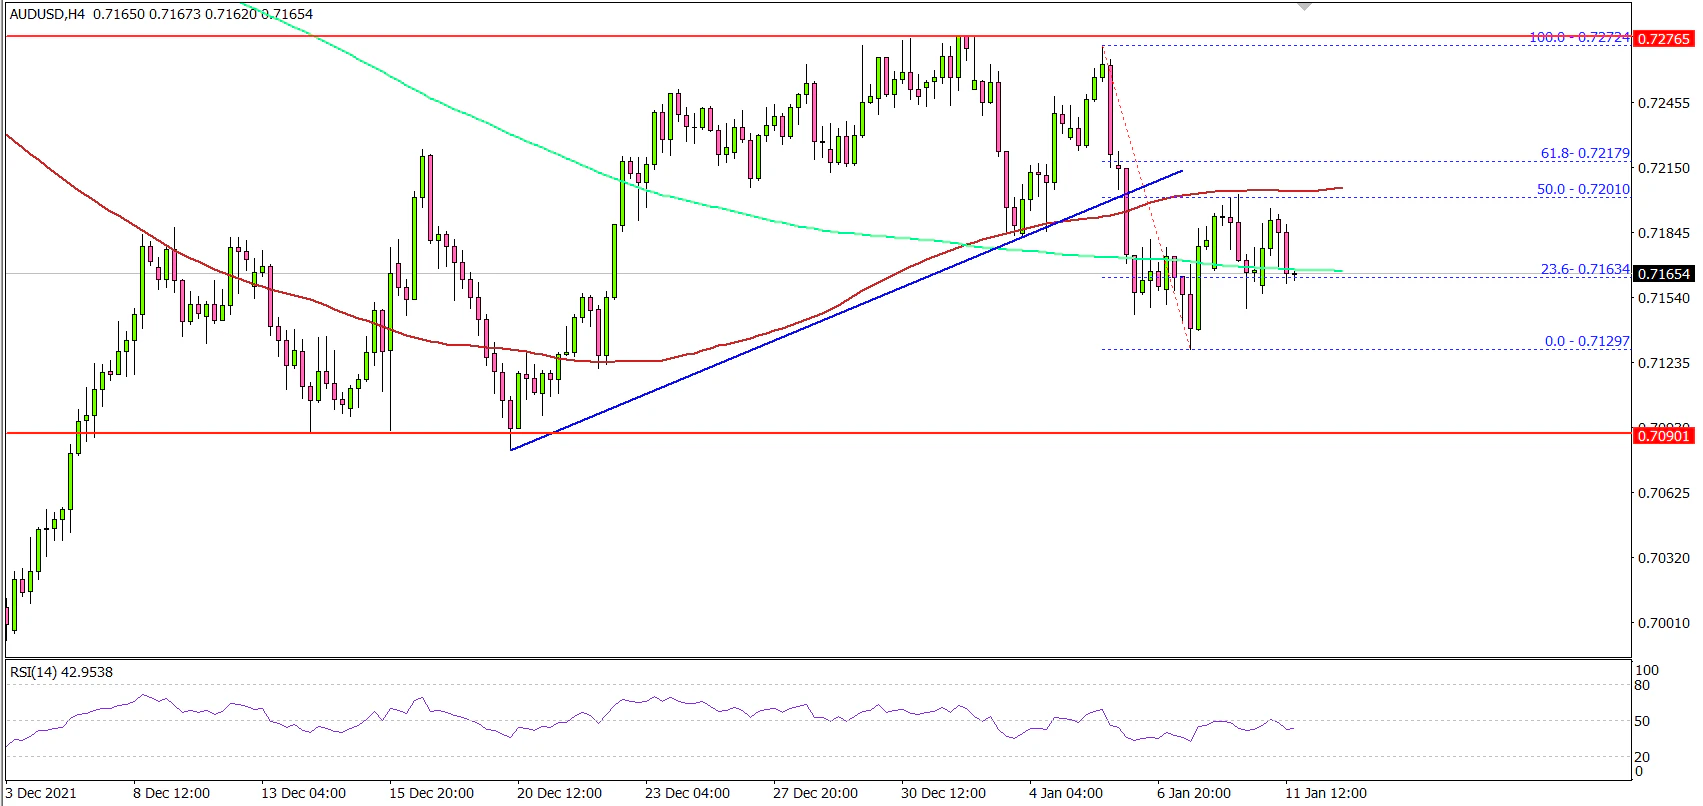The width and height of the screenshot is (1703, 806).
Task: Select the 0.72765 red resistance price tag
Action: pos(1665,39)
